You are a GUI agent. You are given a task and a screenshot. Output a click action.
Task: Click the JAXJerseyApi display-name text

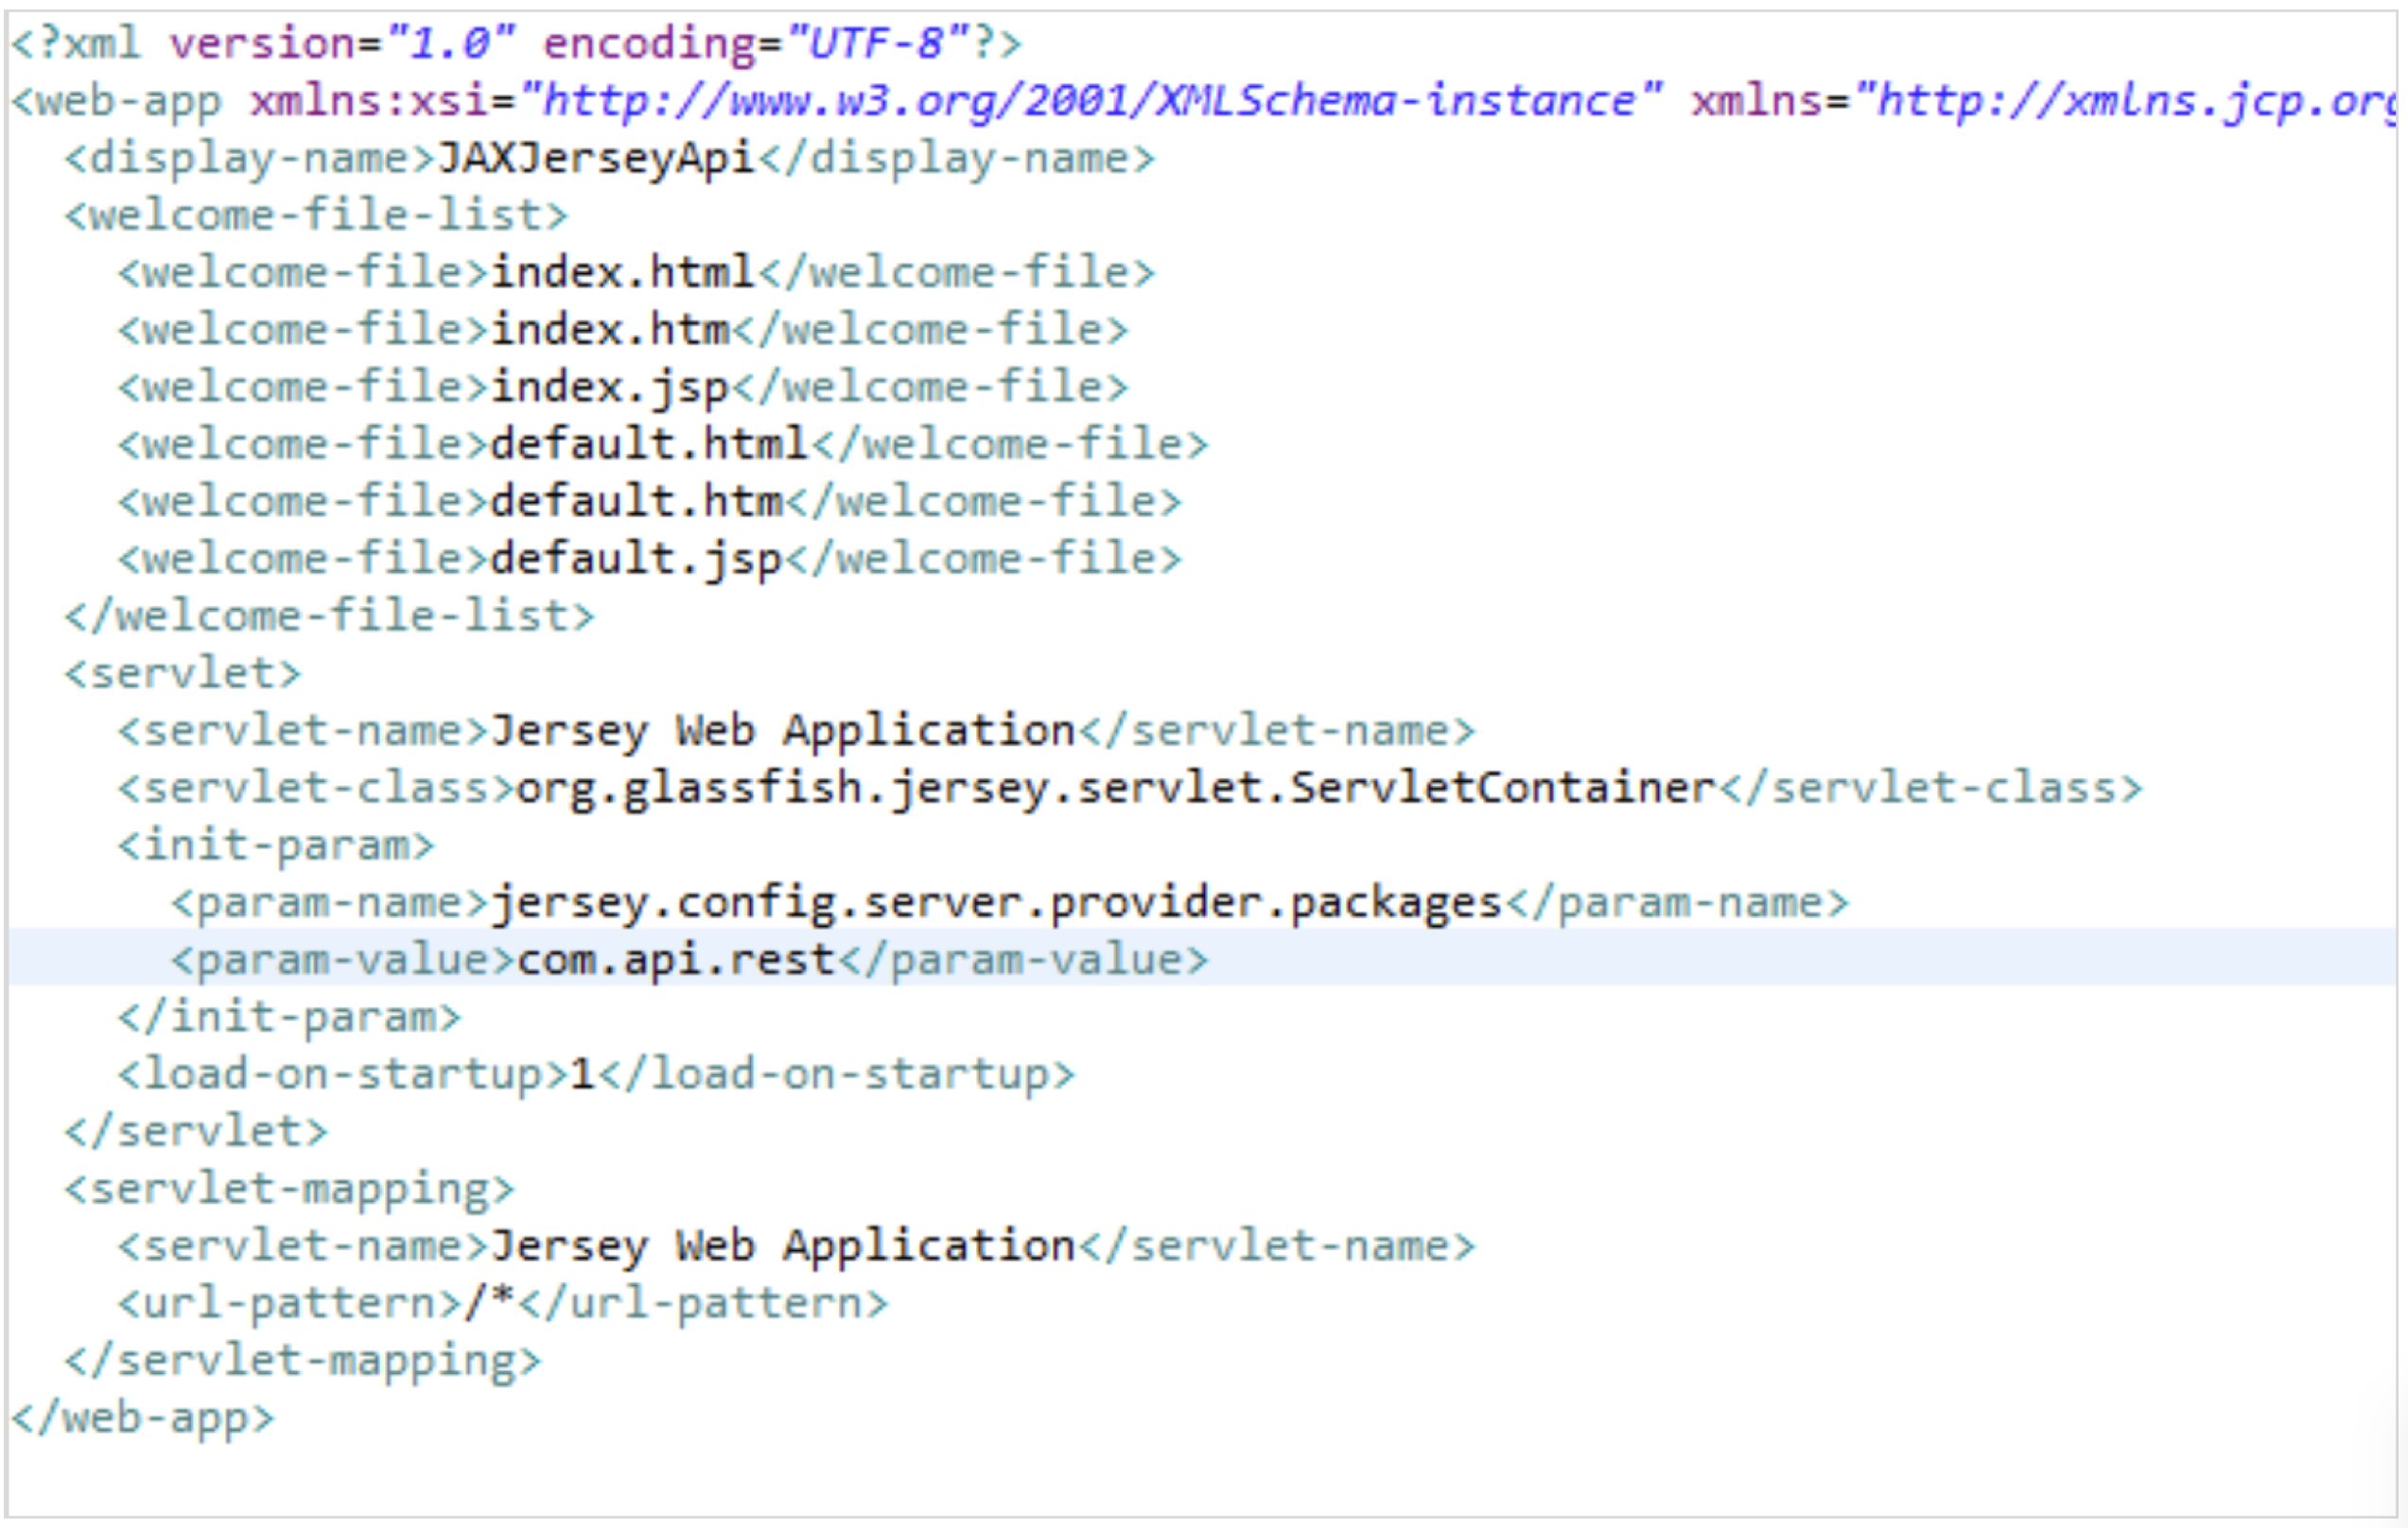coord(595,158)
